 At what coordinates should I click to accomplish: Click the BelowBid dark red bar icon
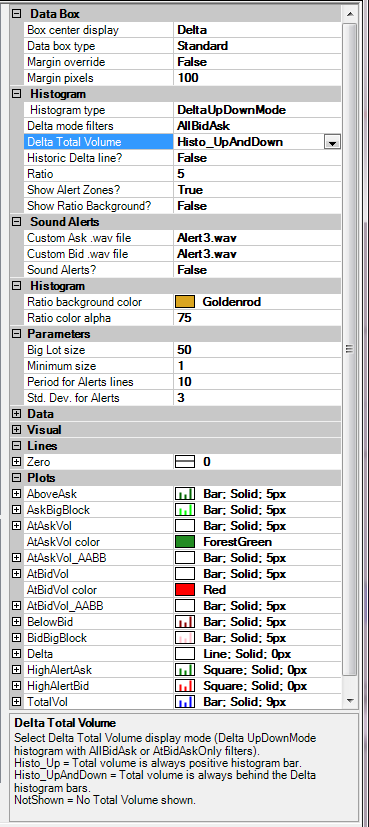tap(185, 622)
